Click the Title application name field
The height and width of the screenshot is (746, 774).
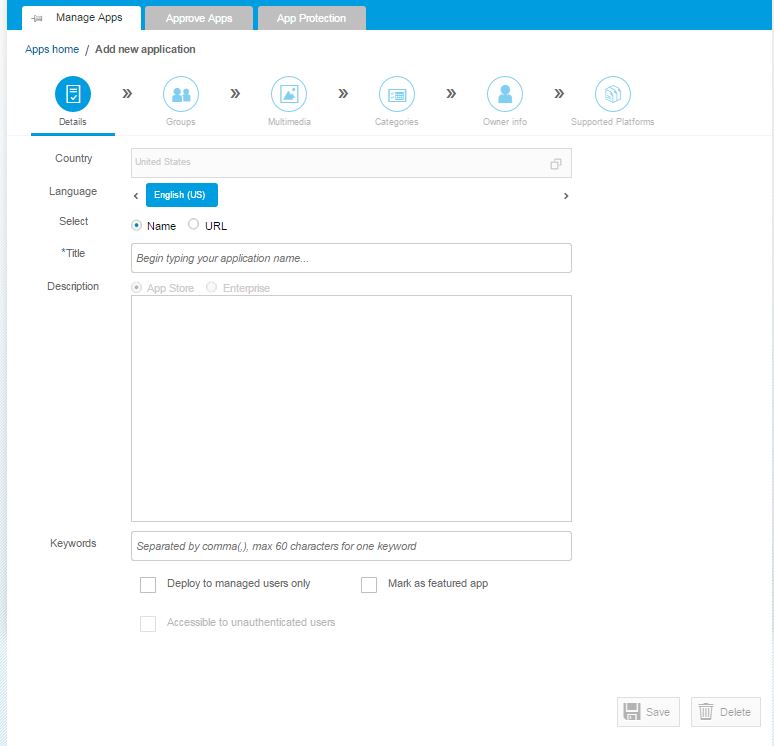coord(351,258)
